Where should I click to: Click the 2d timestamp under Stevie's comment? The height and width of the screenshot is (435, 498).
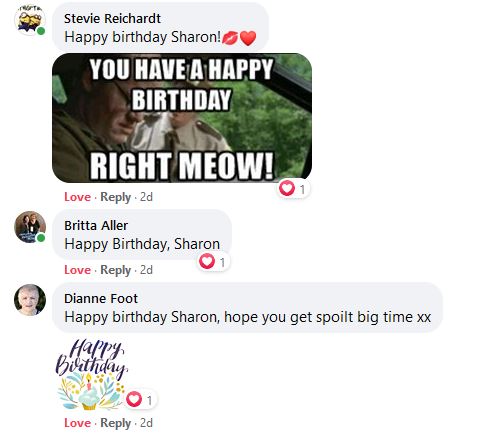(x=146, y=197)
